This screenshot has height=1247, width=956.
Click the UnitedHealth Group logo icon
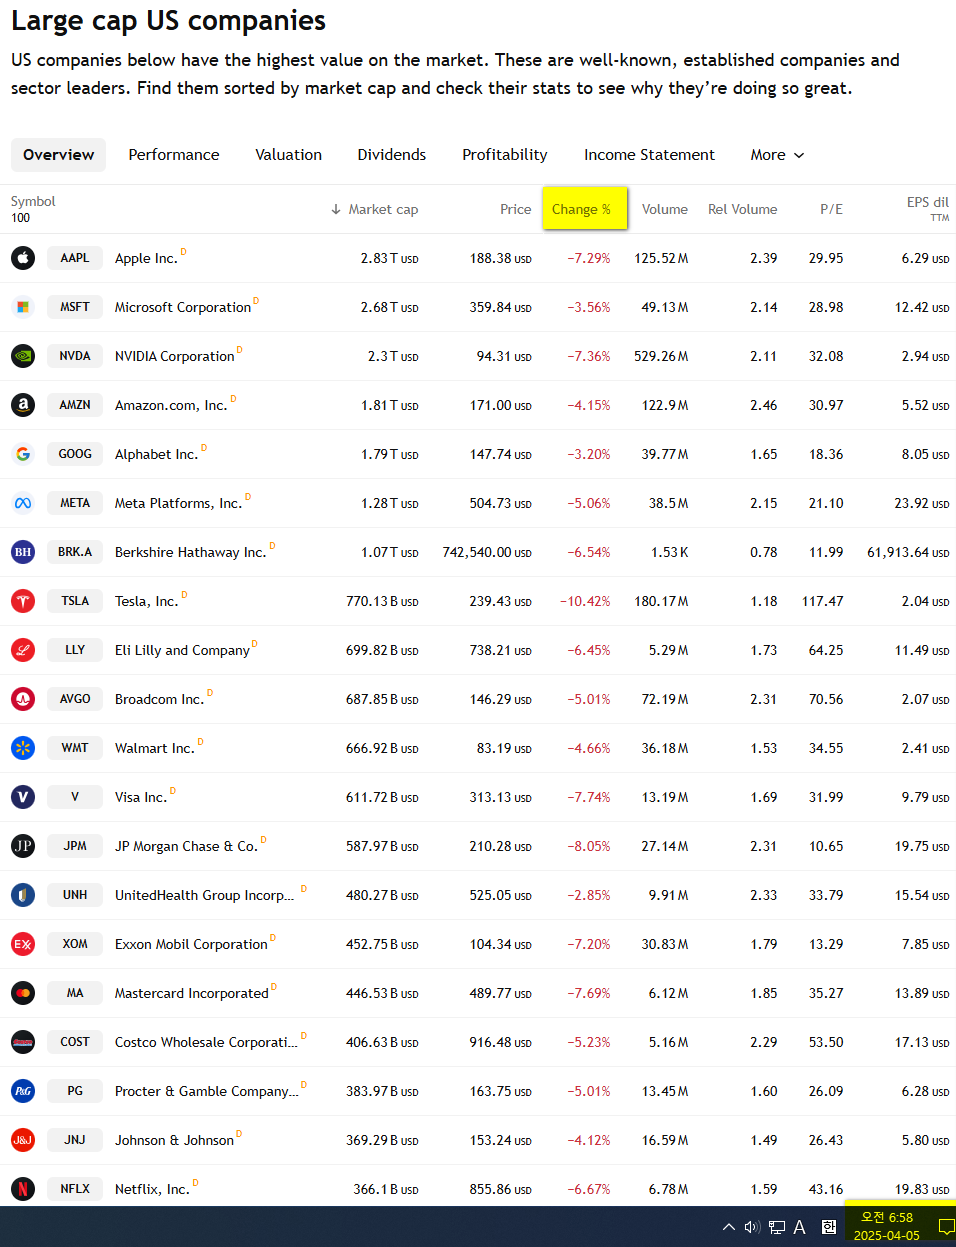coord(23,895)
